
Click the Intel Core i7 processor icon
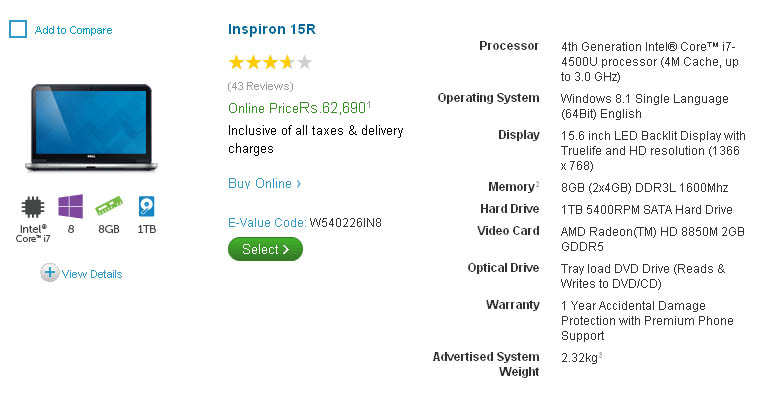[33, 207]
